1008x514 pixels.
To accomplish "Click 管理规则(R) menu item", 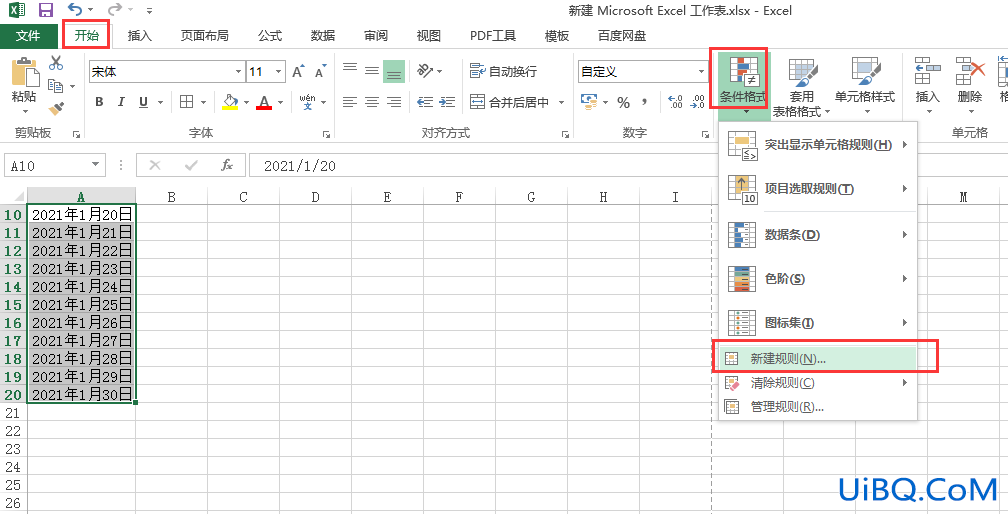I will [x=818, y=407].
